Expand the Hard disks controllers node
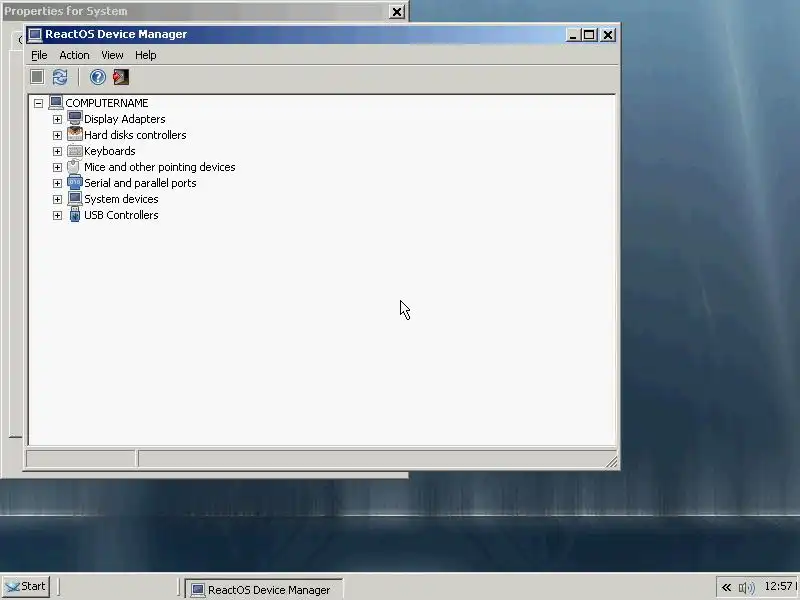 coord(57,135)
